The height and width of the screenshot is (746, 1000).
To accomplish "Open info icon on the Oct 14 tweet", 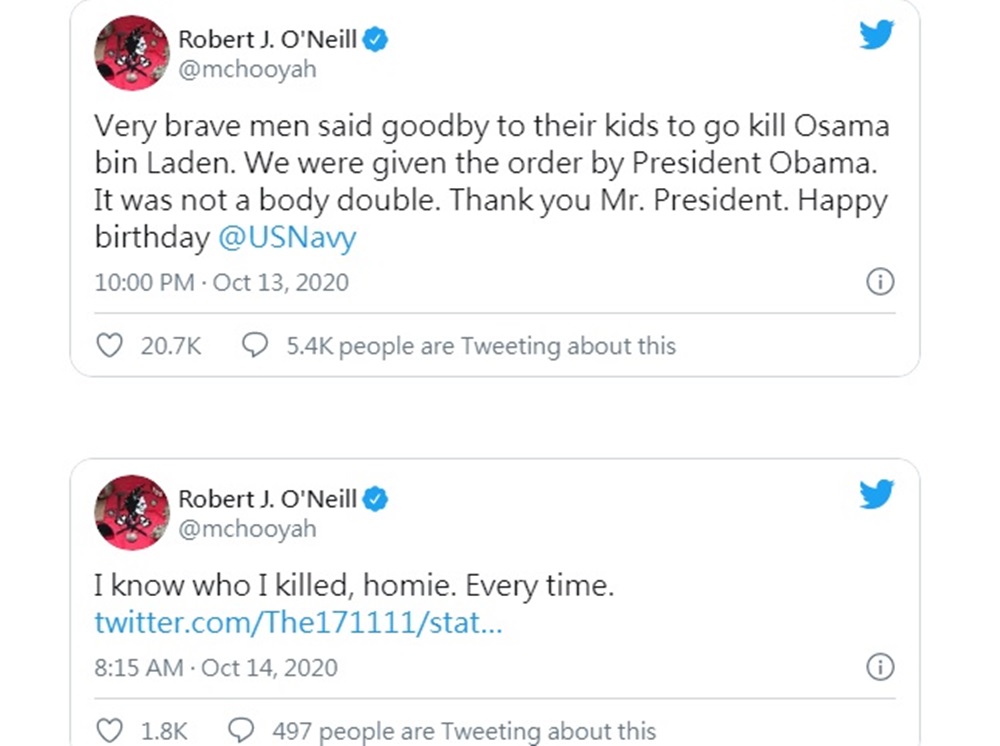I will click(880, 667).
